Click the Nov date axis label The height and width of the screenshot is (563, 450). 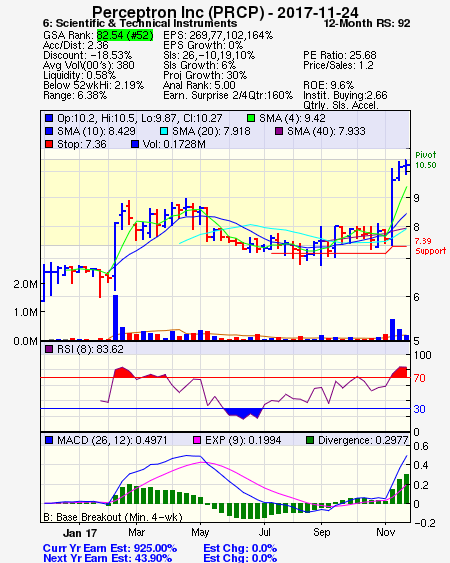[x=386, y=532]
